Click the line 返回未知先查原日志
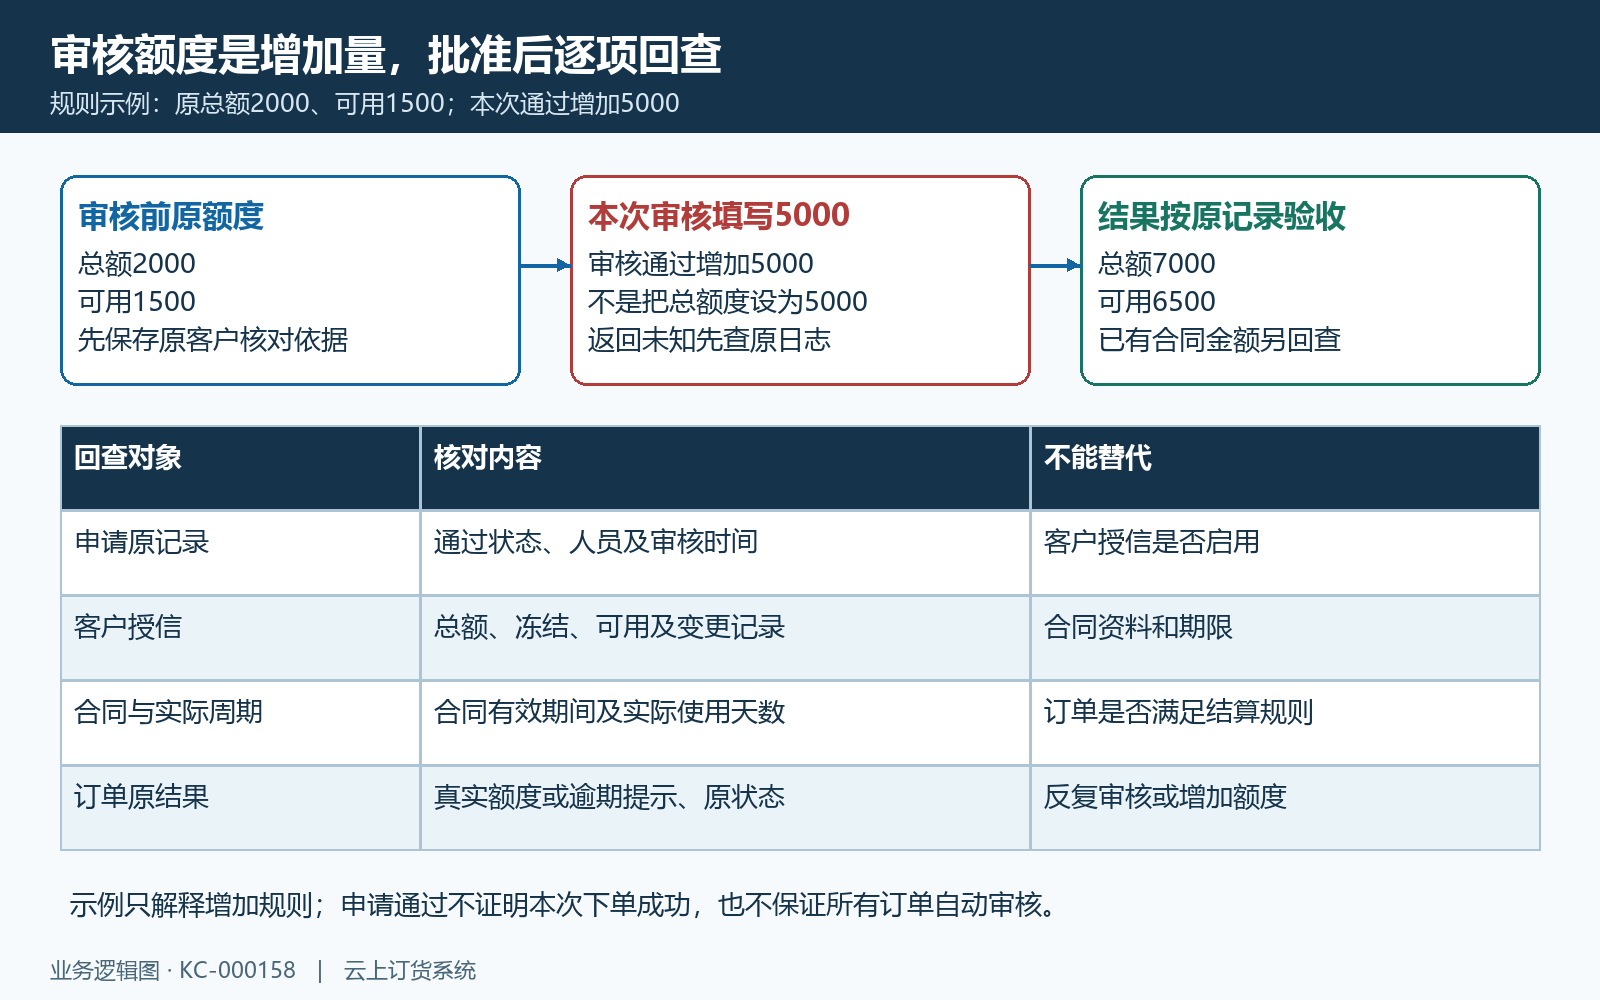The height and width of the screenshot is (1000, 1600). pos(710,339)
